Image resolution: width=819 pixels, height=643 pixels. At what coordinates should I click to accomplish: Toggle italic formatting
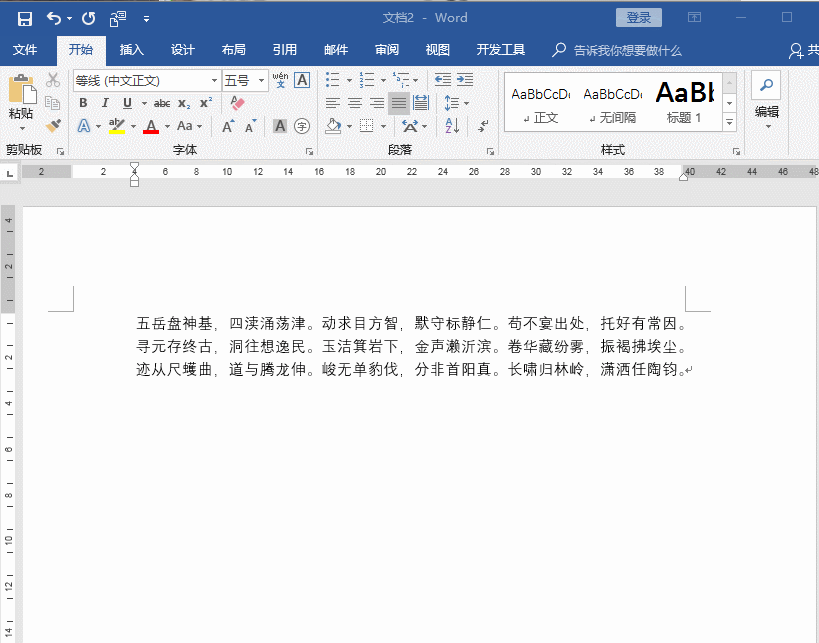point(105,103)
